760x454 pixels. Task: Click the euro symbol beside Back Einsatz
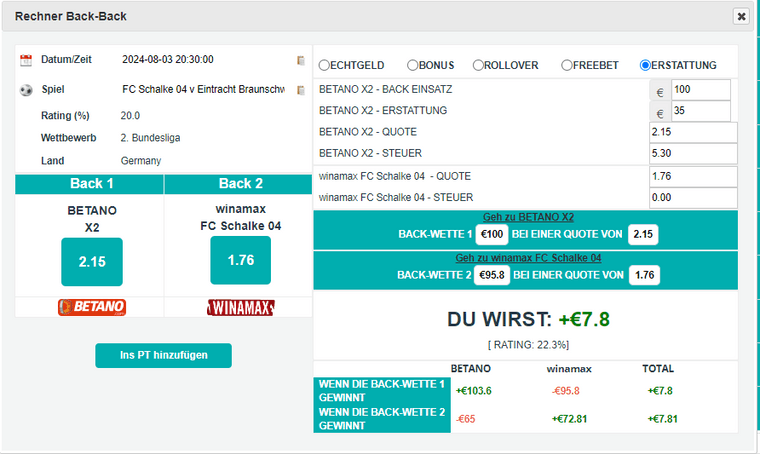tap(660, 92)
